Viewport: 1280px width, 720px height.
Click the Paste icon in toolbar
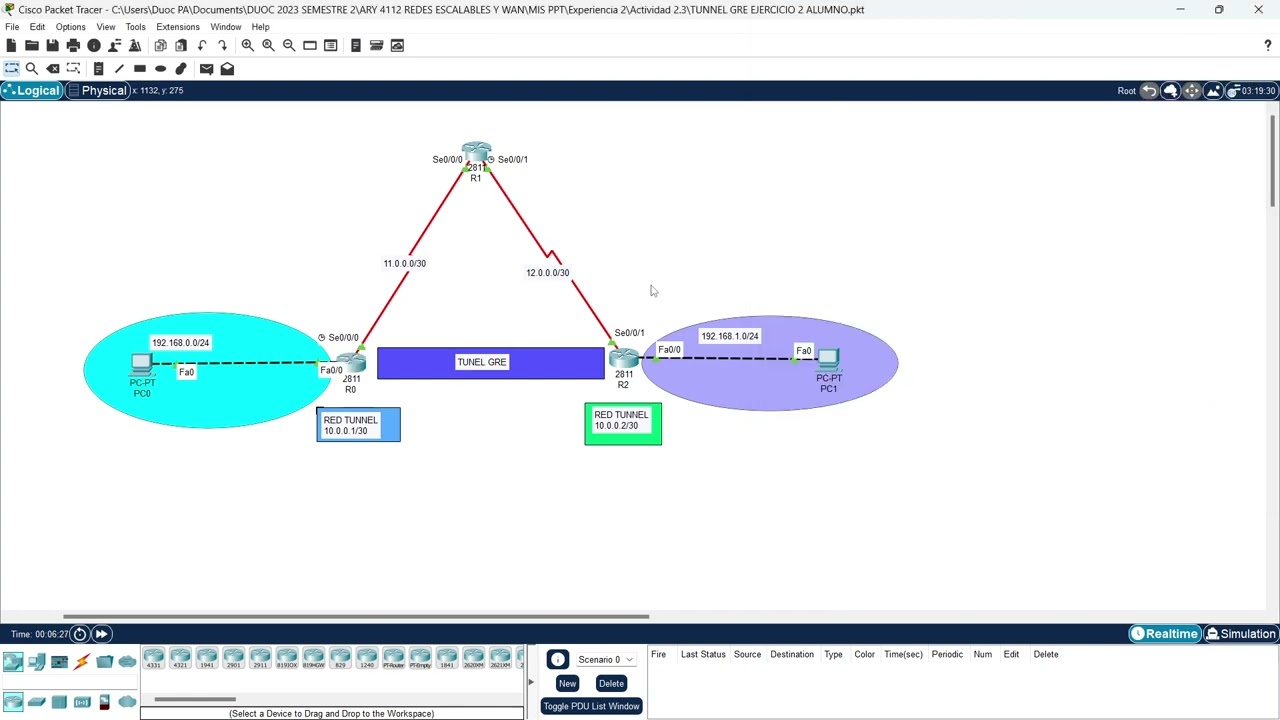pos(181,45)
